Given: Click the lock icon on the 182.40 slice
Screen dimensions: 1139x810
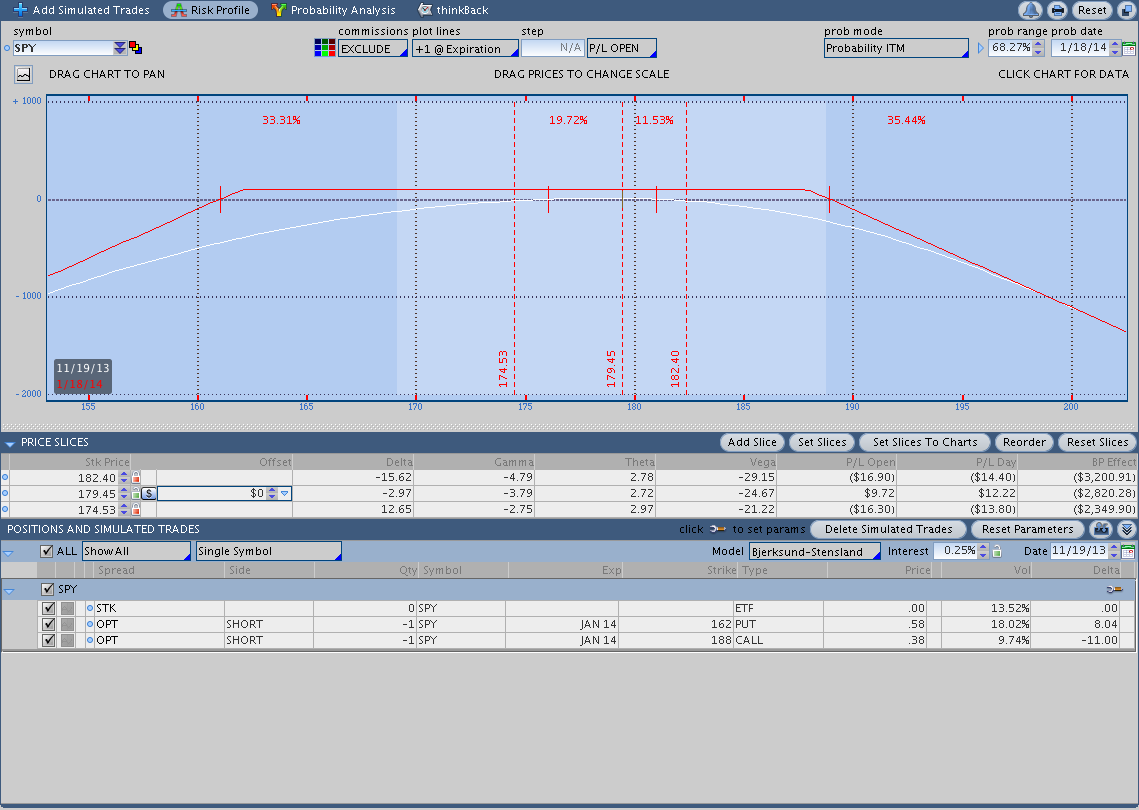Looking at the screenshot, I should [136, 477].
